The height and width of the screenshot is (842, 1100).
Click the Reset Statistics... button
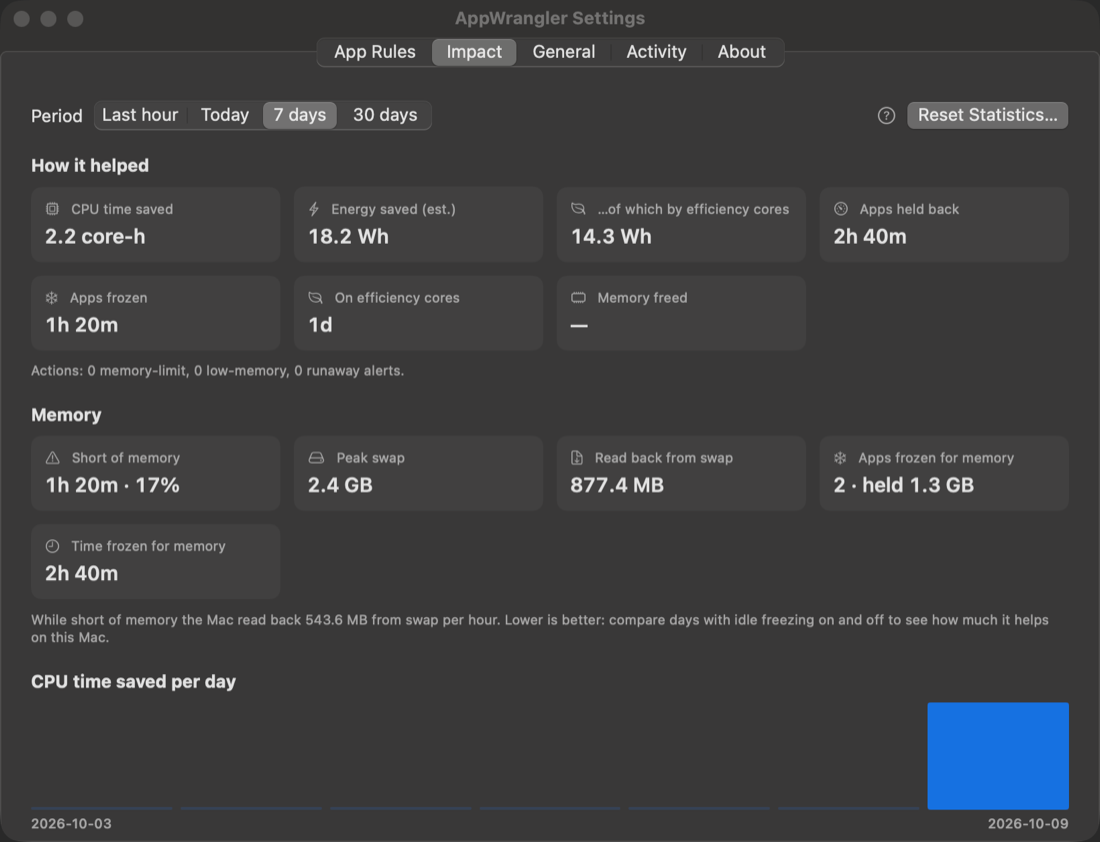point(988,115)
